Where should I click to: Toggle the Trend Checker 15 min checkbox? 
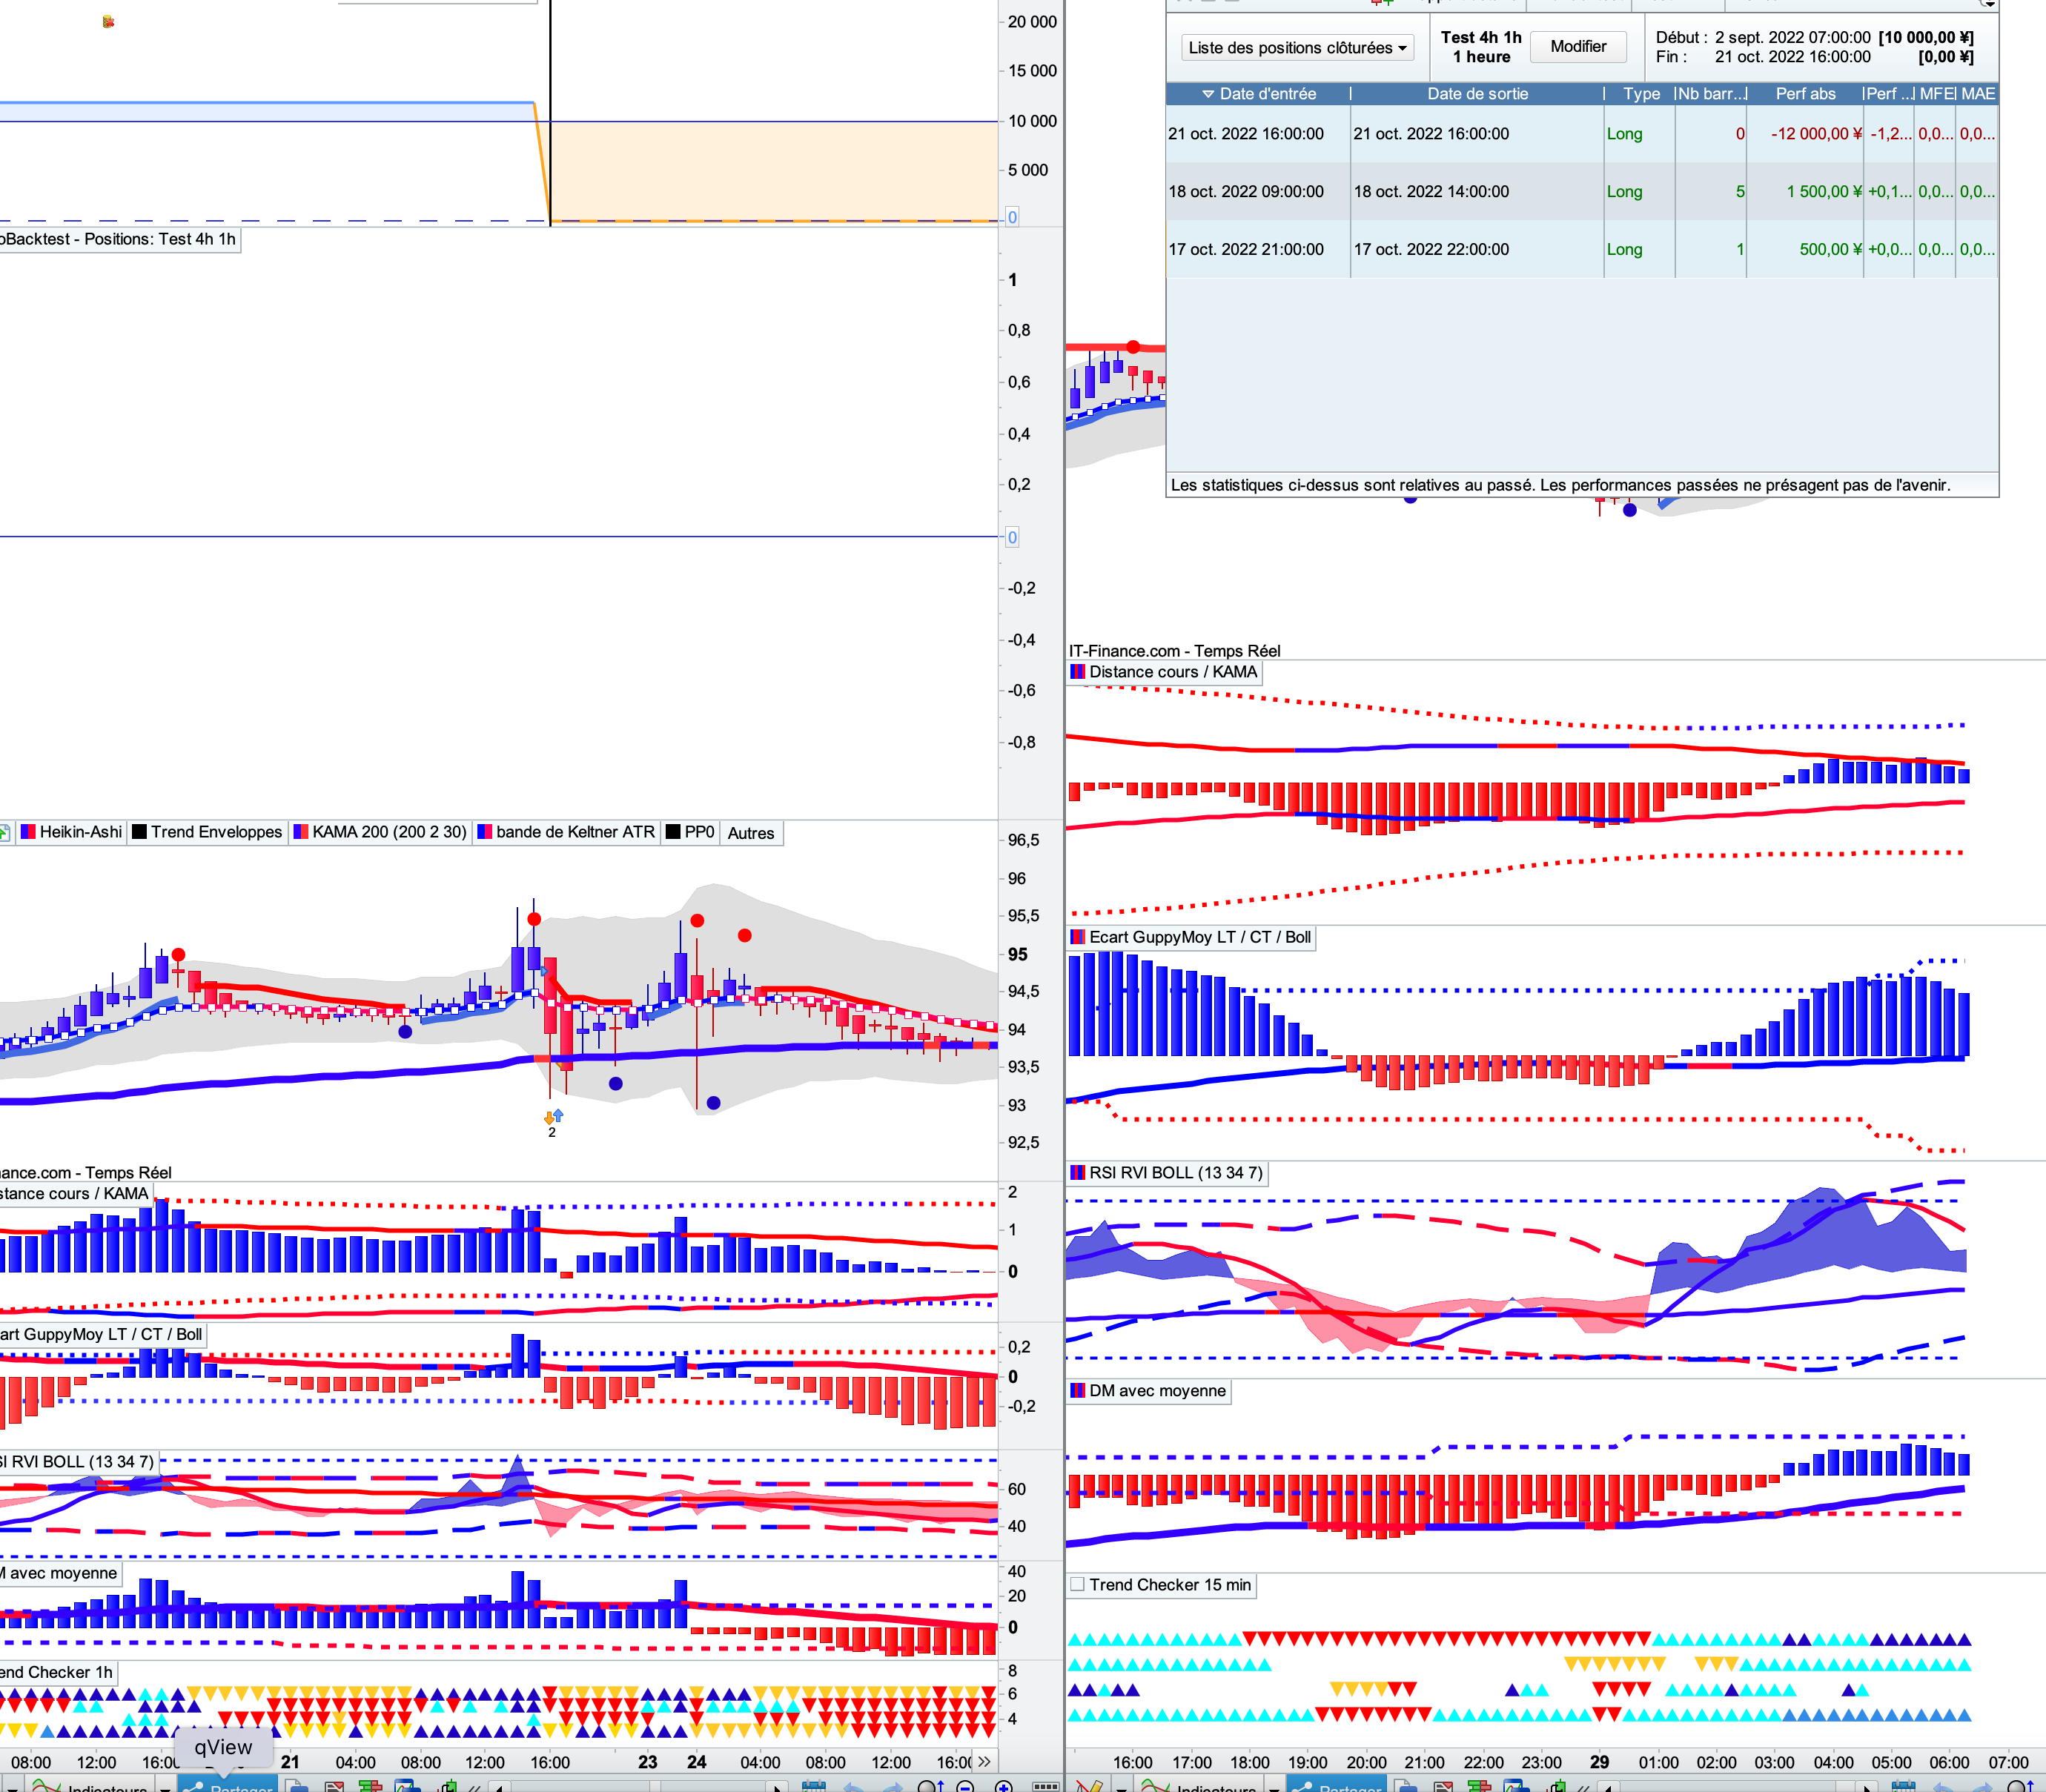tap(1077, 1584)
